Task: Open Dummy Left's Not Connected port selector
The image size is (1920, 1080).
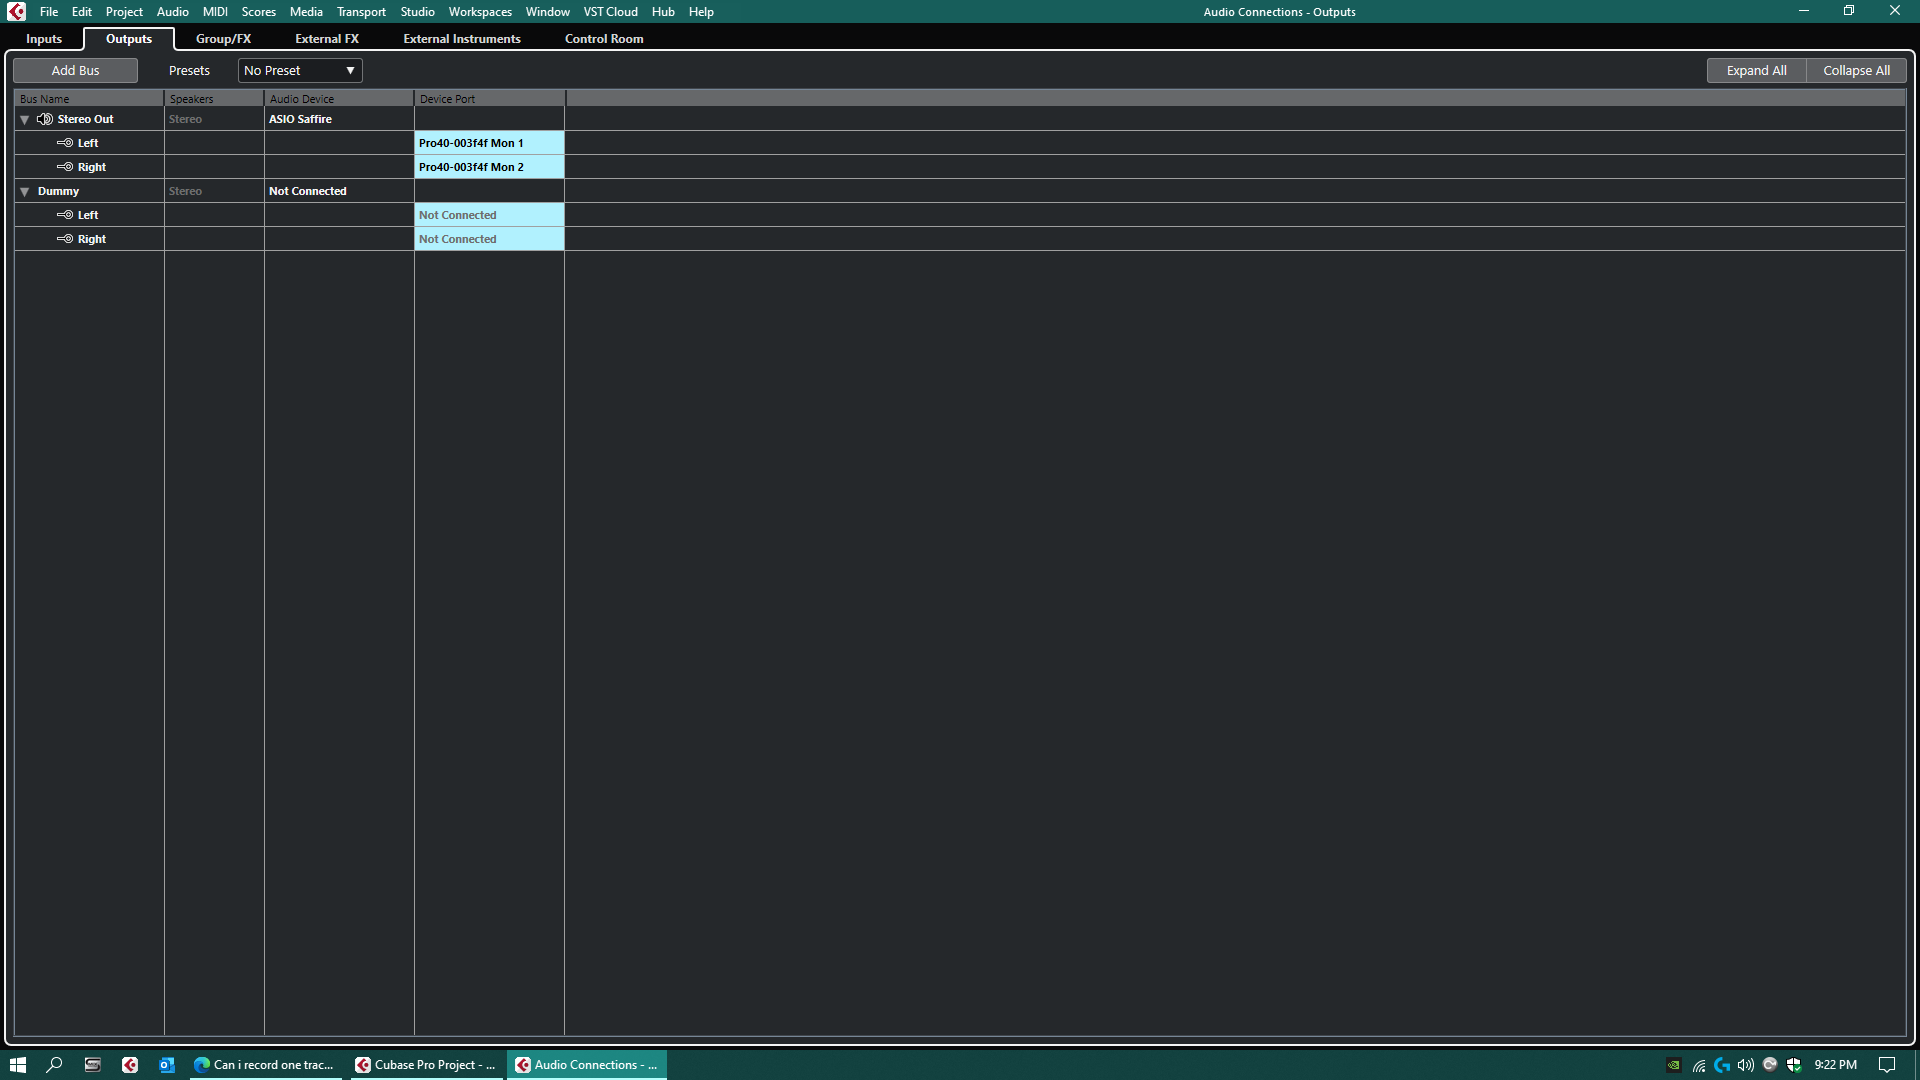Action: [489, 215]
